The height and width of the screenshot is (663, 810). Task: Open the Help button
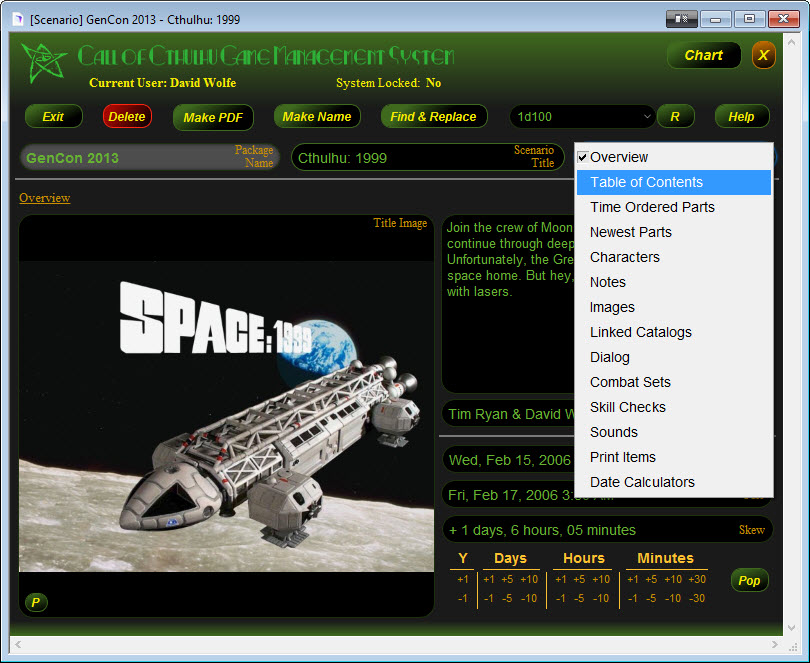pos(741,116)
